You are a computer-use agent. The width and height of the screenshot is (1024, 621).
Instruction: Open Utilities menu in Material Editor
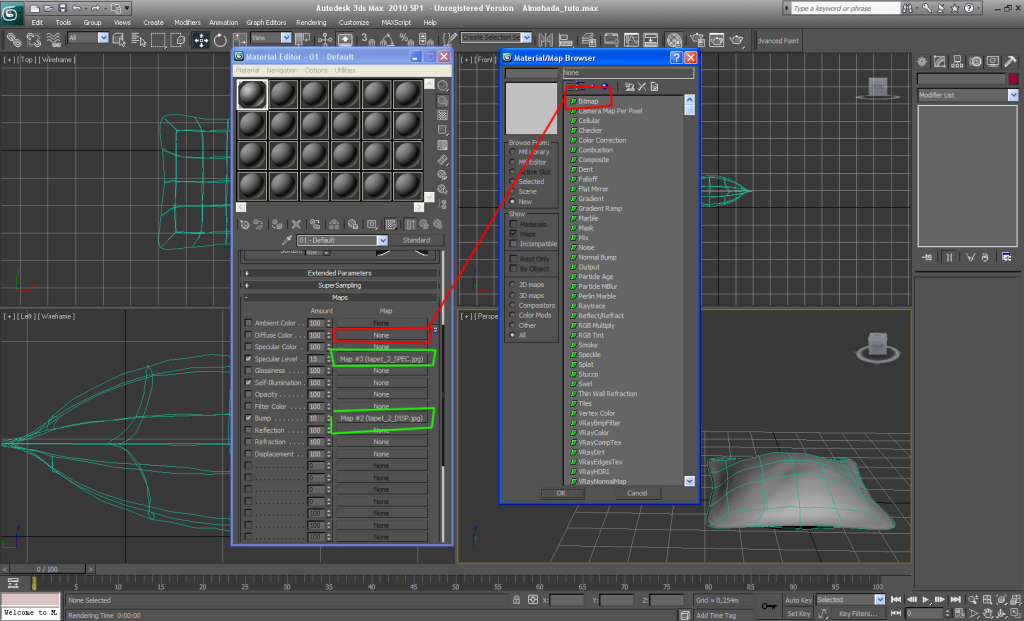click(345, 71)
